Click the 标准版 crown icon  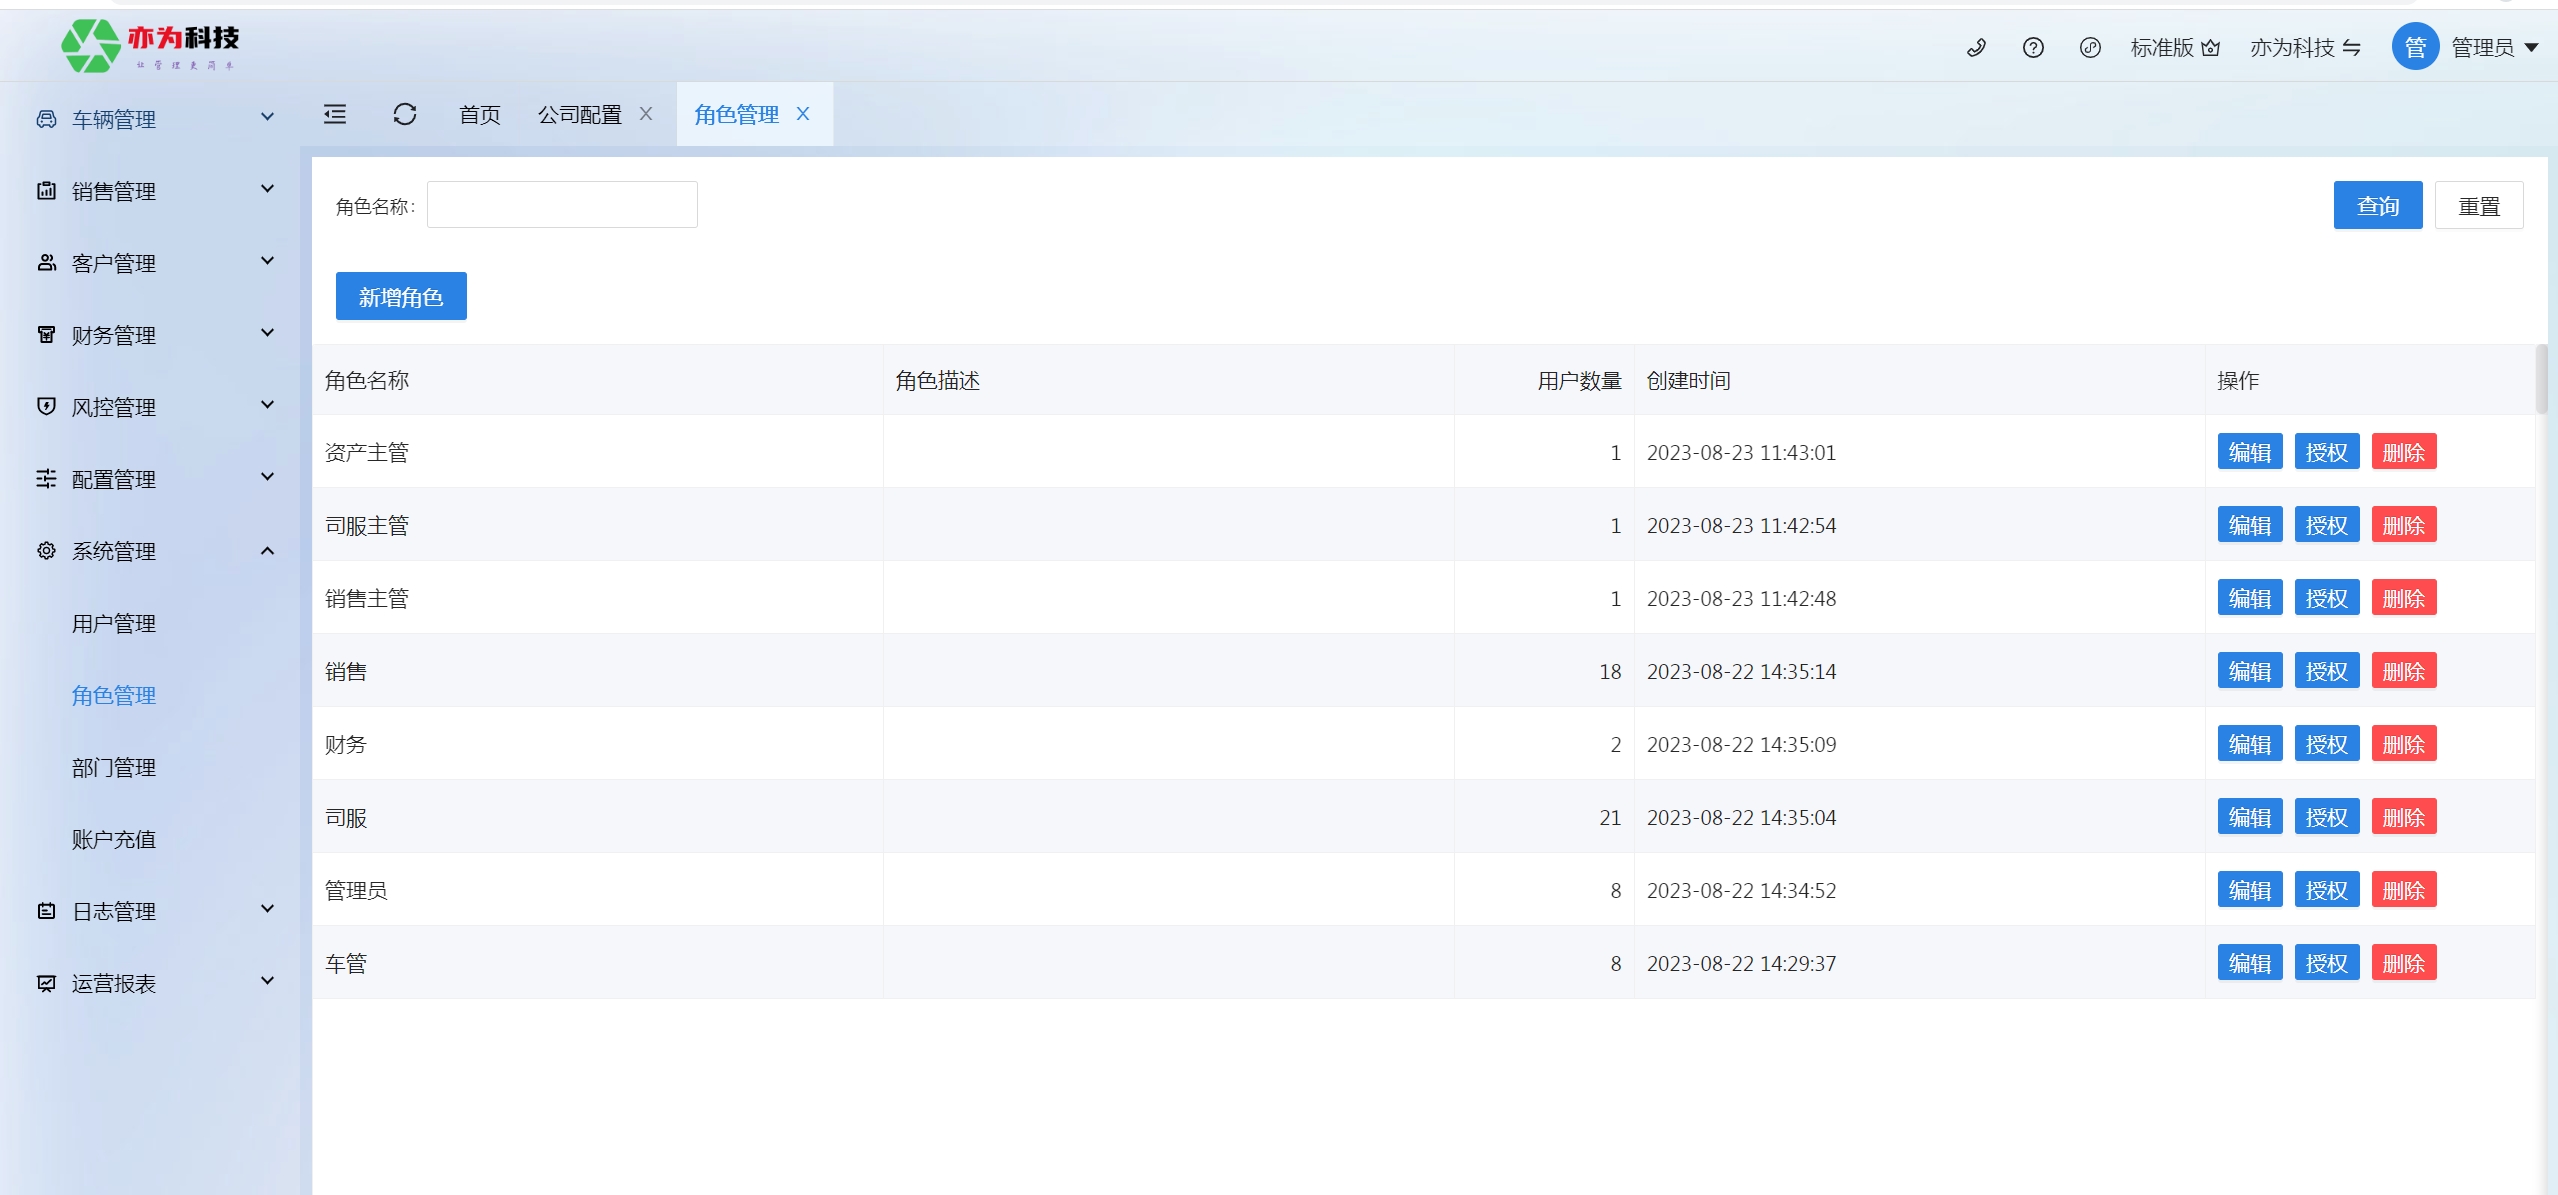[2211, 48]
